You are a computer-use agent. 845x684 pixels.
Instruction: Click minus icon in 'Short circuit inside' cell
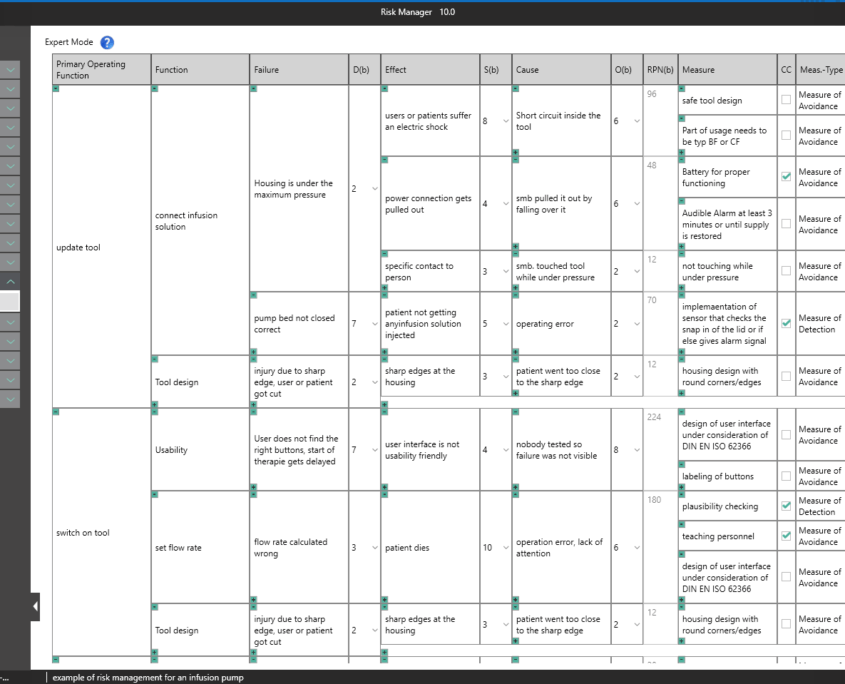[x=516, y=89]
